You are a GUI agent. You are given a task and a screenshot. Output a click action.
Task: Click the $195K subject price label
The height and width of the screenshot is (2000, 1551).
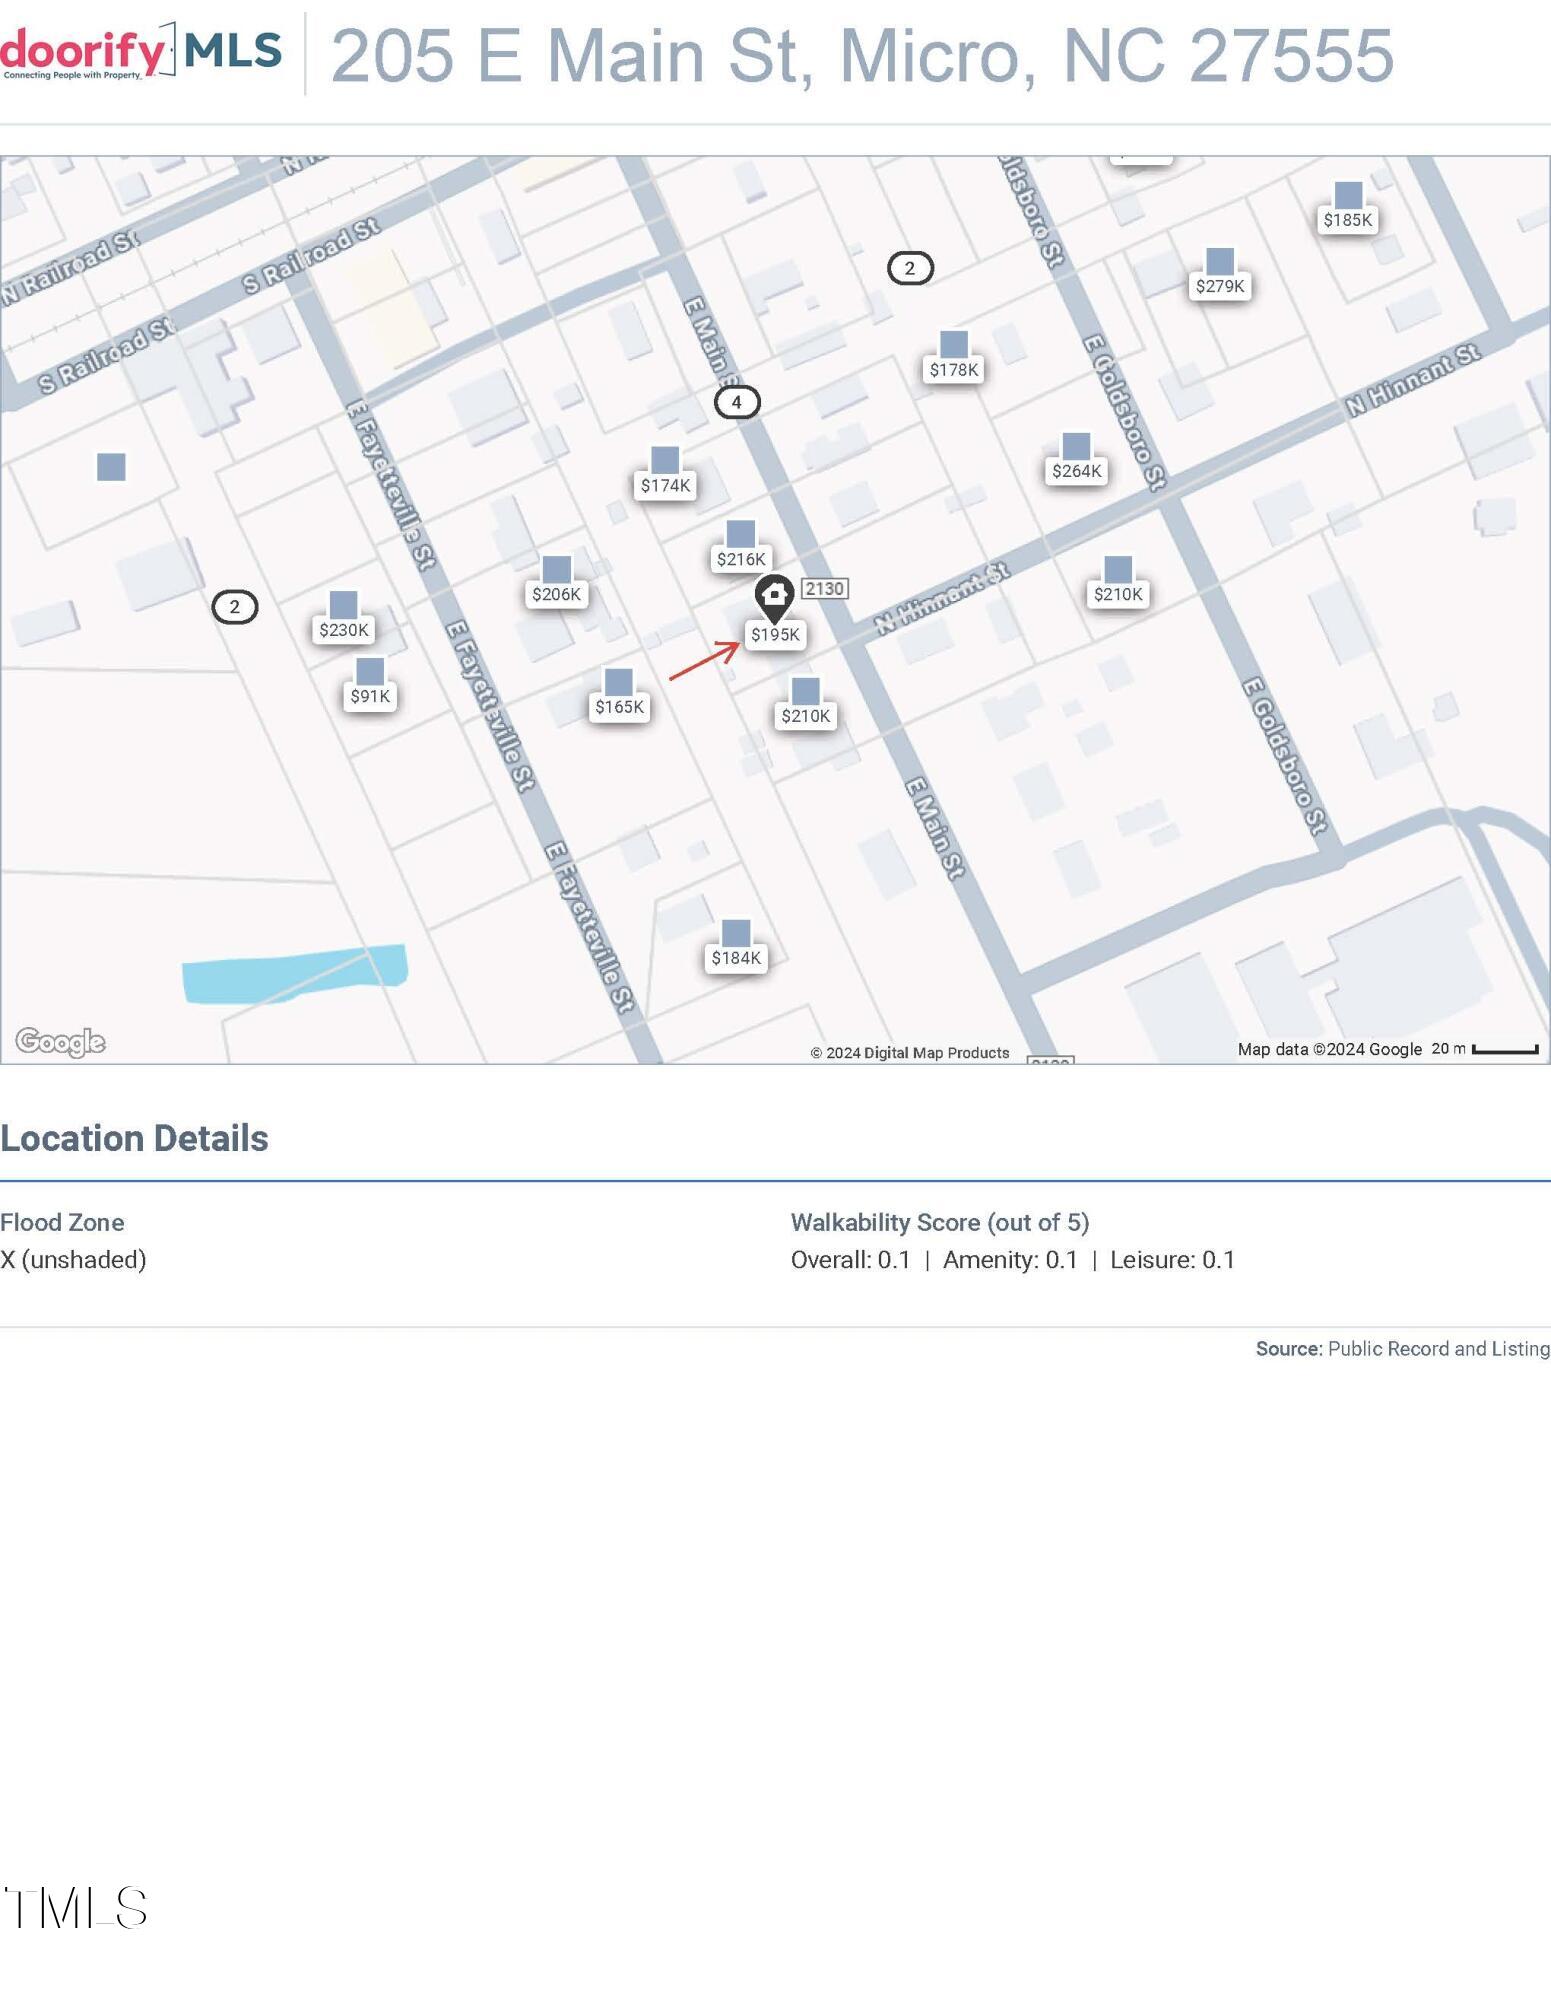(775, 635)
